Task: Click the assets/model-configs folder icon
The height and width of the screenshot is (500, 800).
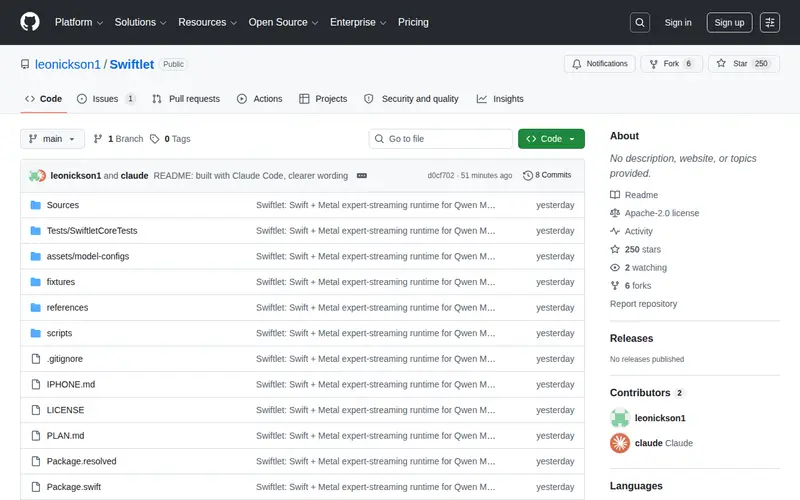Action: point(36,256)
